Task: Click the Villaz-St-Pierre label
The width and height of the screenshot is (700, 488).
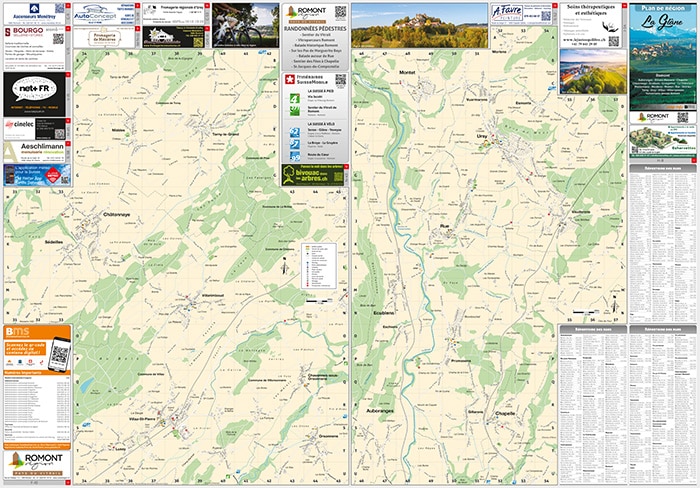Action: (142, 419)
